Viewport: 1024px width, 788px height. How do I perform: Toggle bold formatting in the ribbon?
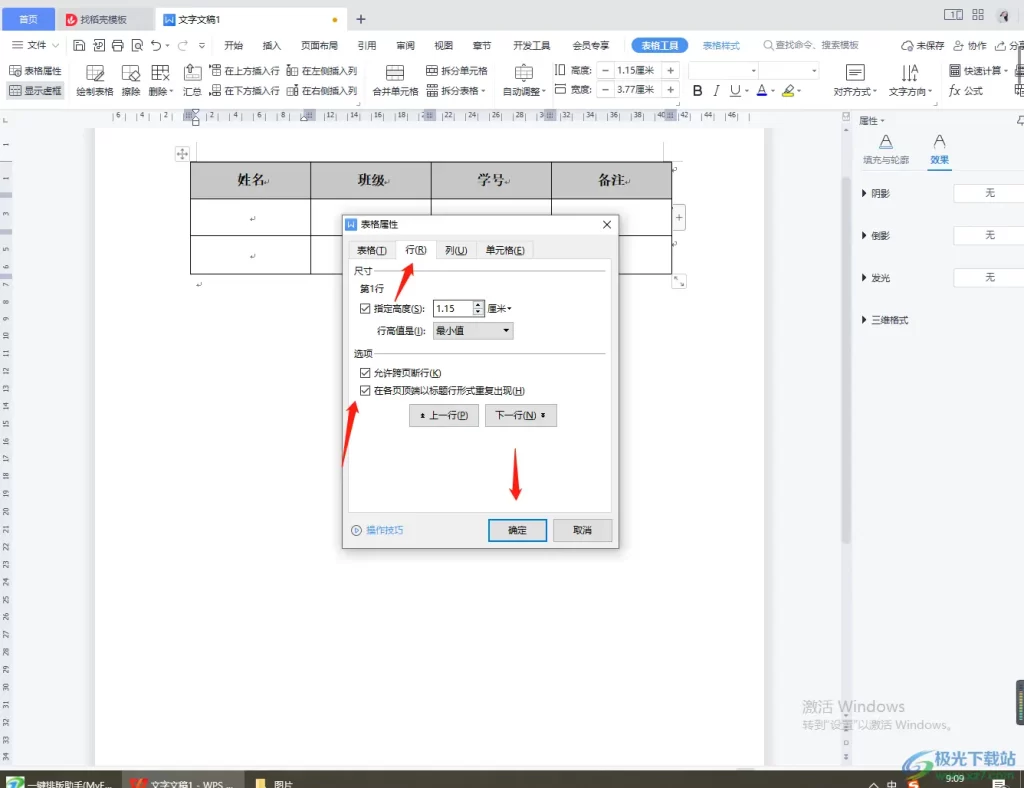point(698,91)
